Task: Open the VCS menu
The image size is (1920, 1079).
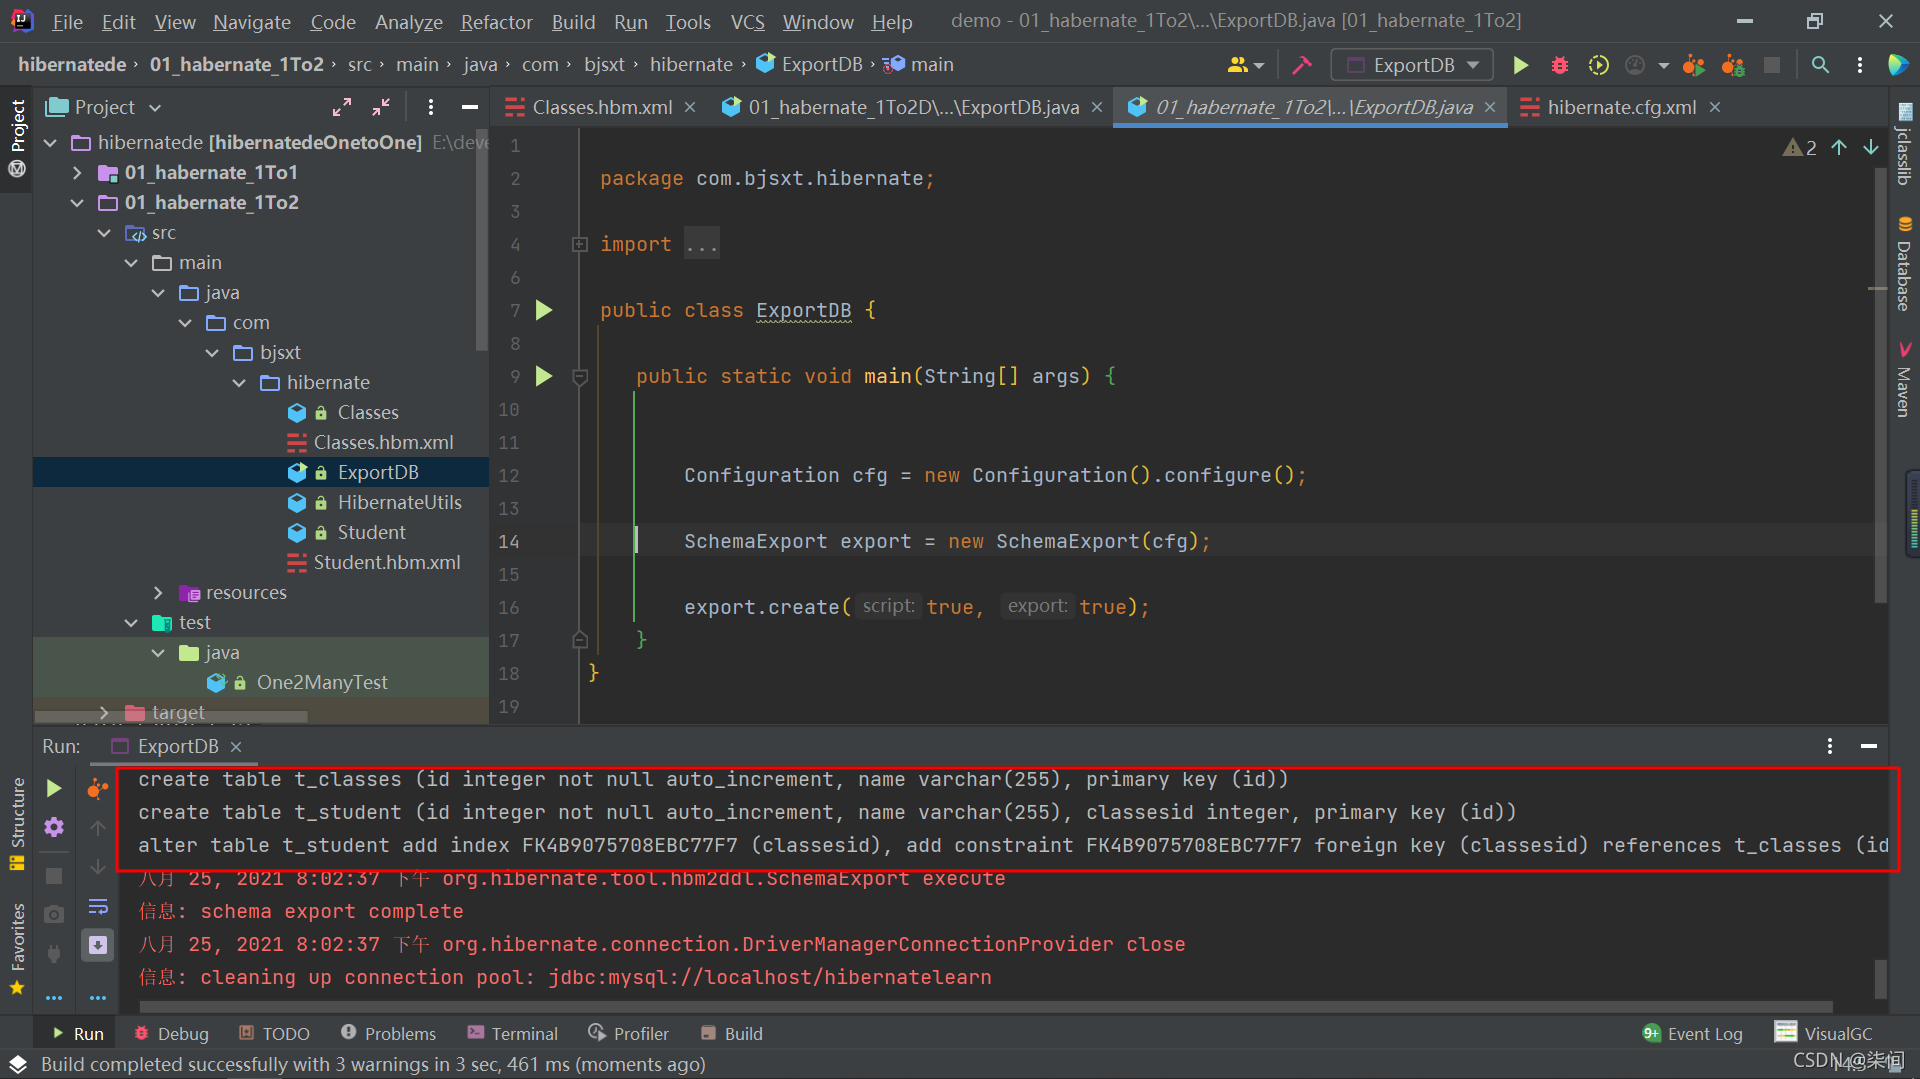Action: 747,21
